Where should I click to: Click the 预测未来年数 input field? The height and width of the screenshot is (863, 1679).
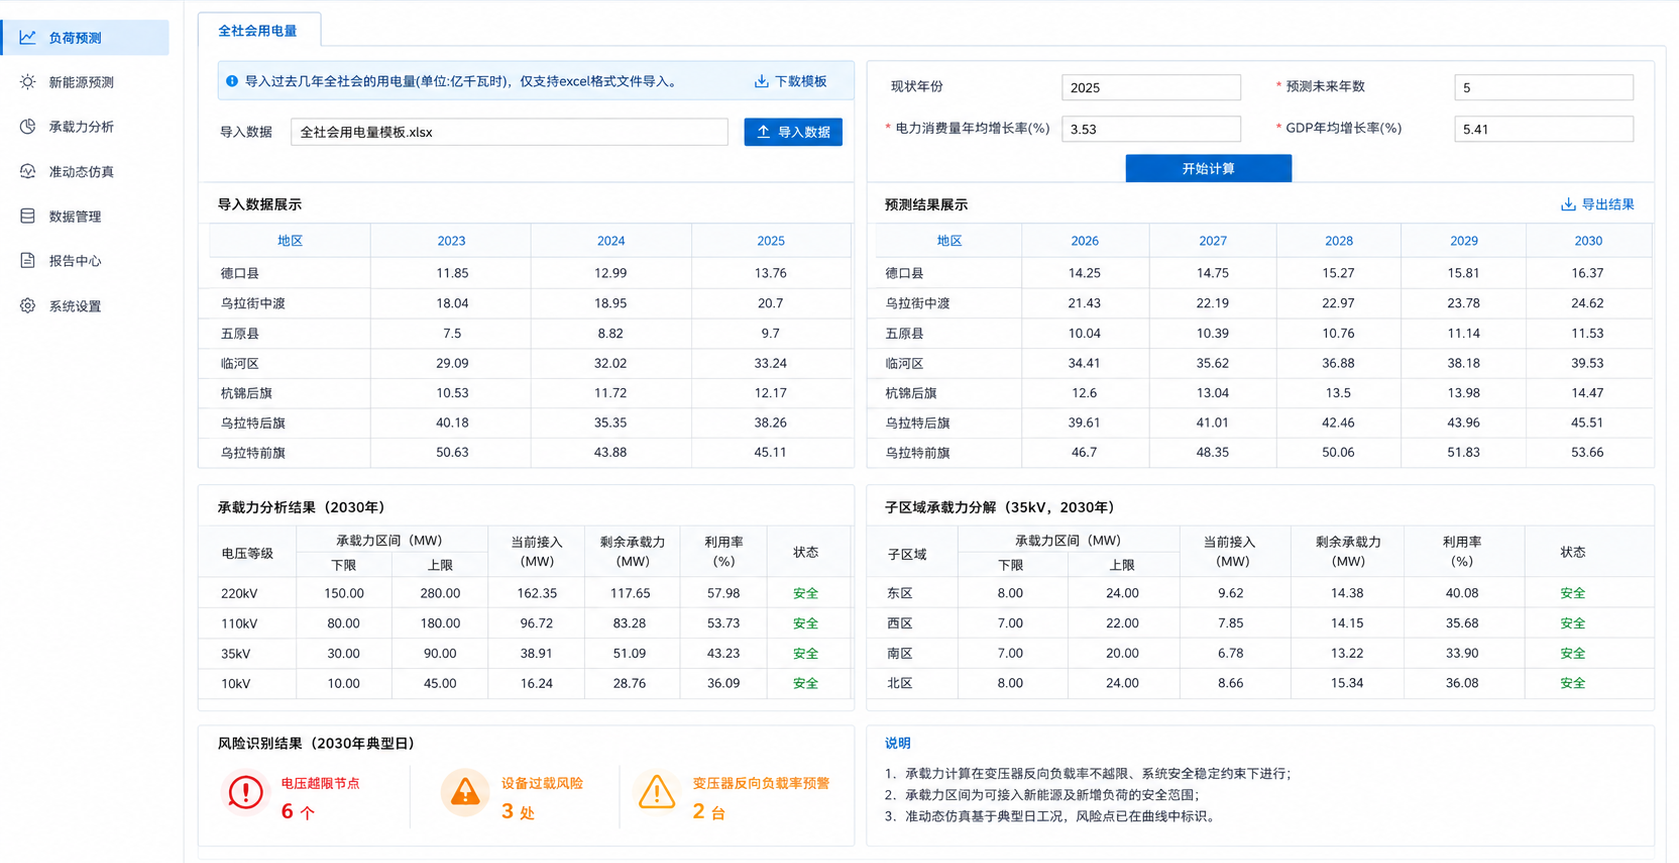coord(1544,87)
